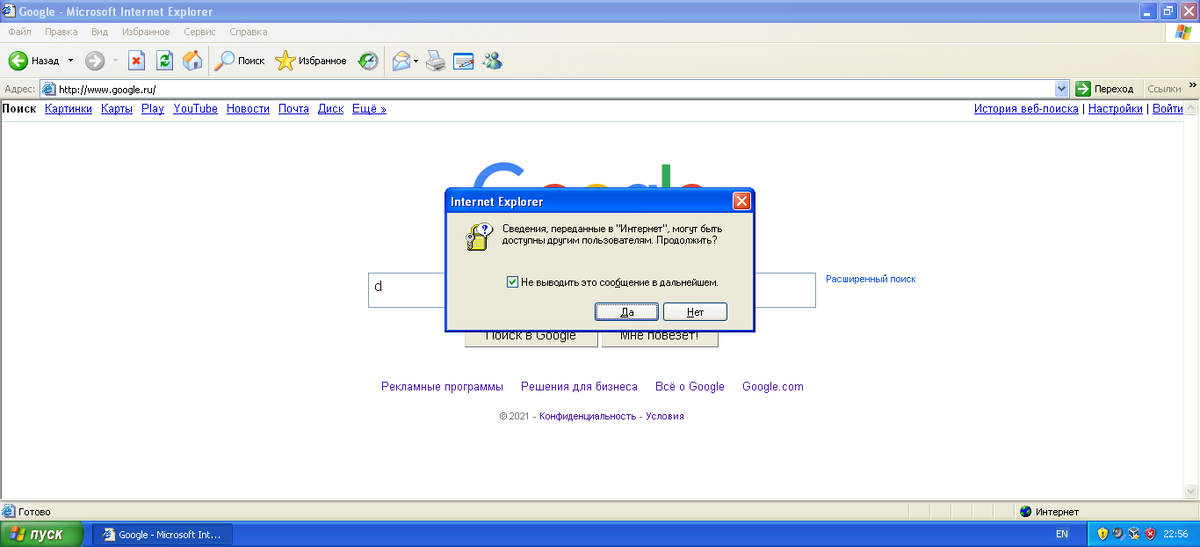Open Избранное star favorites button
The image size is (1200, 547).
point(311,61)
